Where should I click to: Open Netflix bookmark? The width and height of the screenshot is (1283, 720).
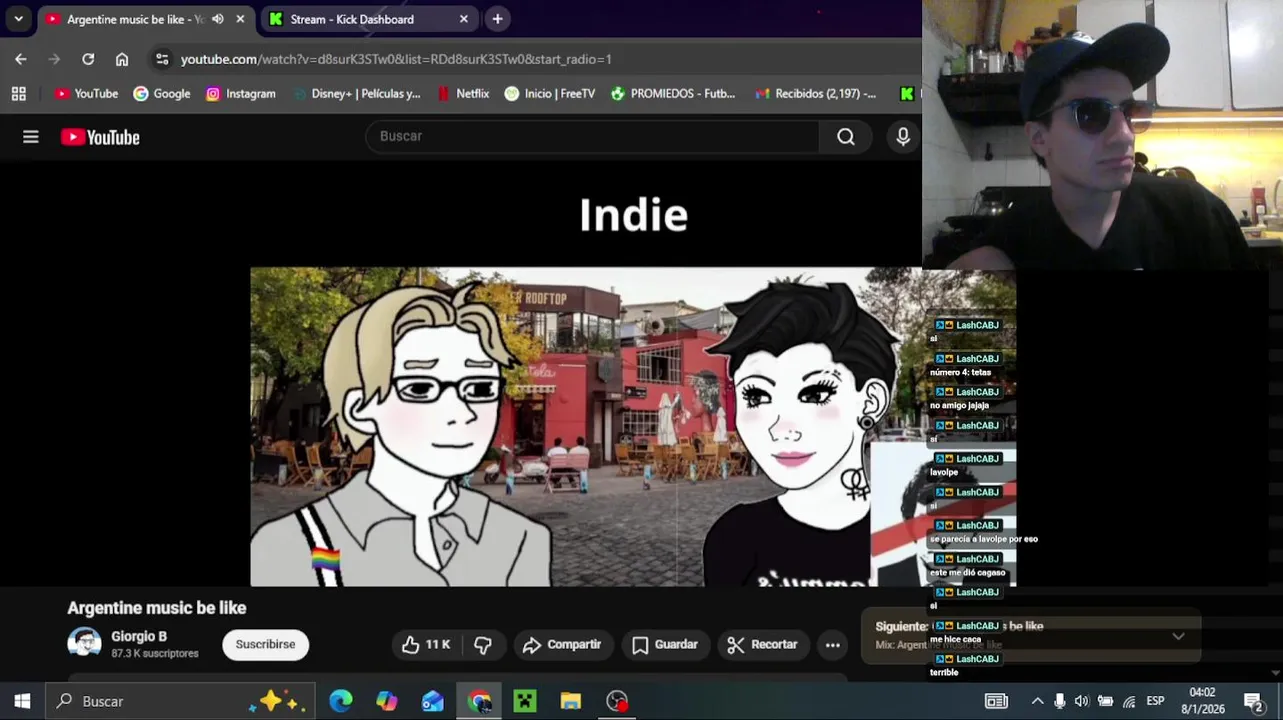coord(463,93)
